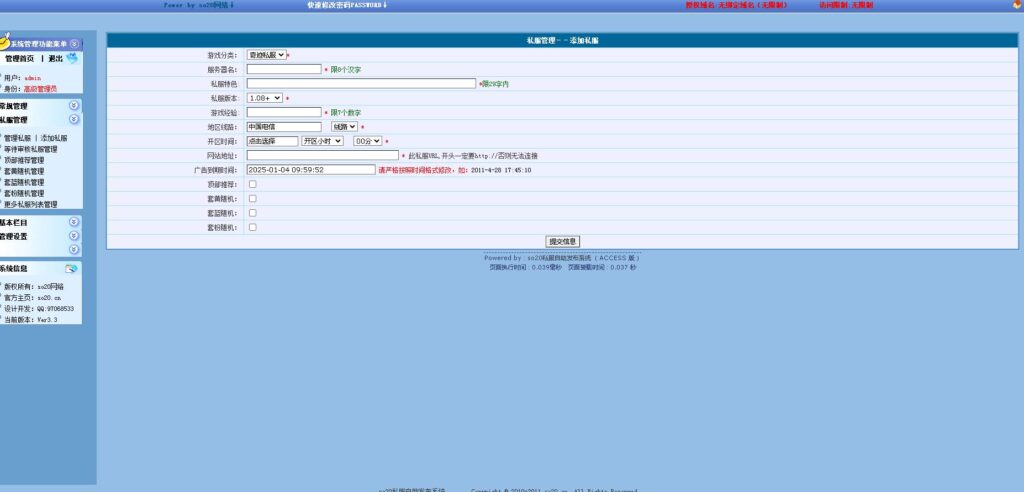Open the 开区小时 dropdown

322,141
